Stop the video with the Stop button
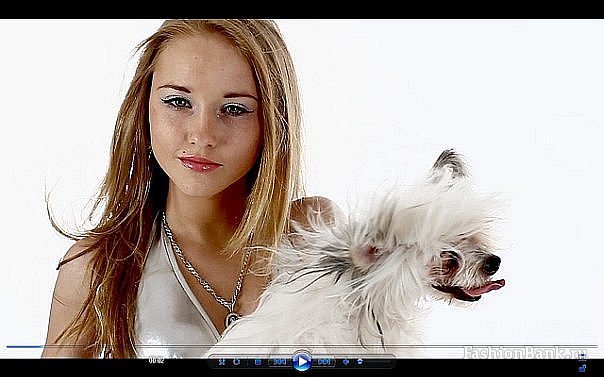The image size is (604, 377). click(258, 362)
